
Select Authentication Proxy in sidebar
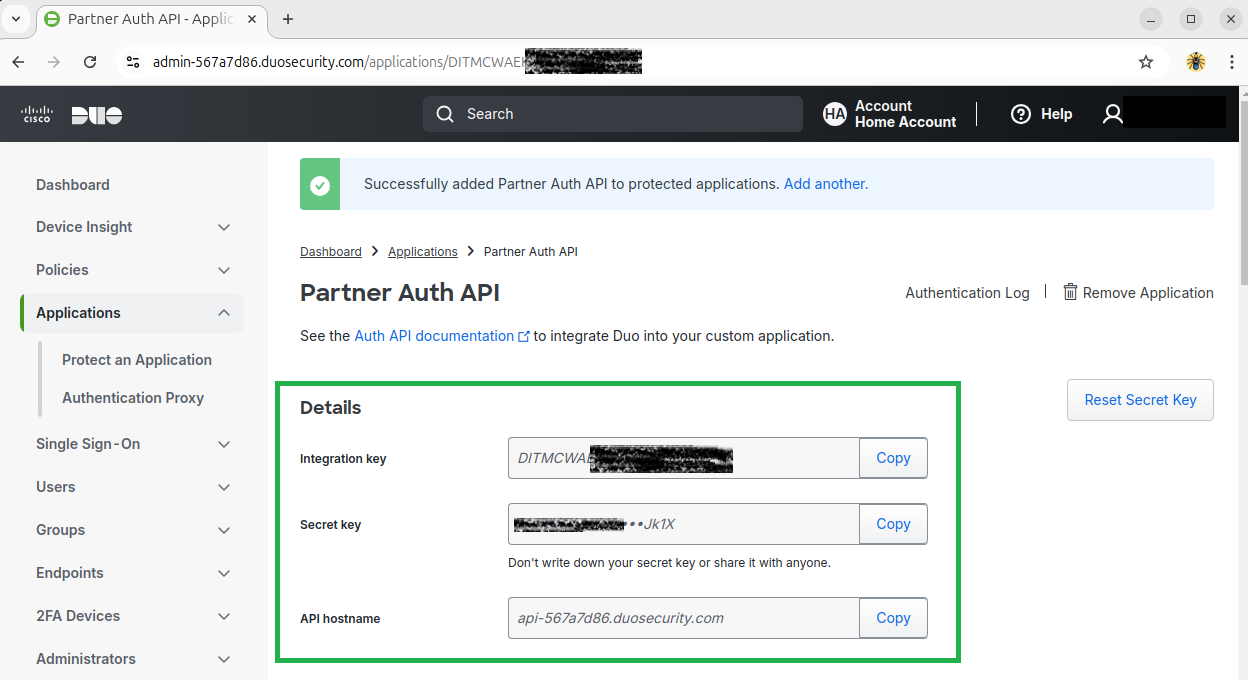click(133, 398)
